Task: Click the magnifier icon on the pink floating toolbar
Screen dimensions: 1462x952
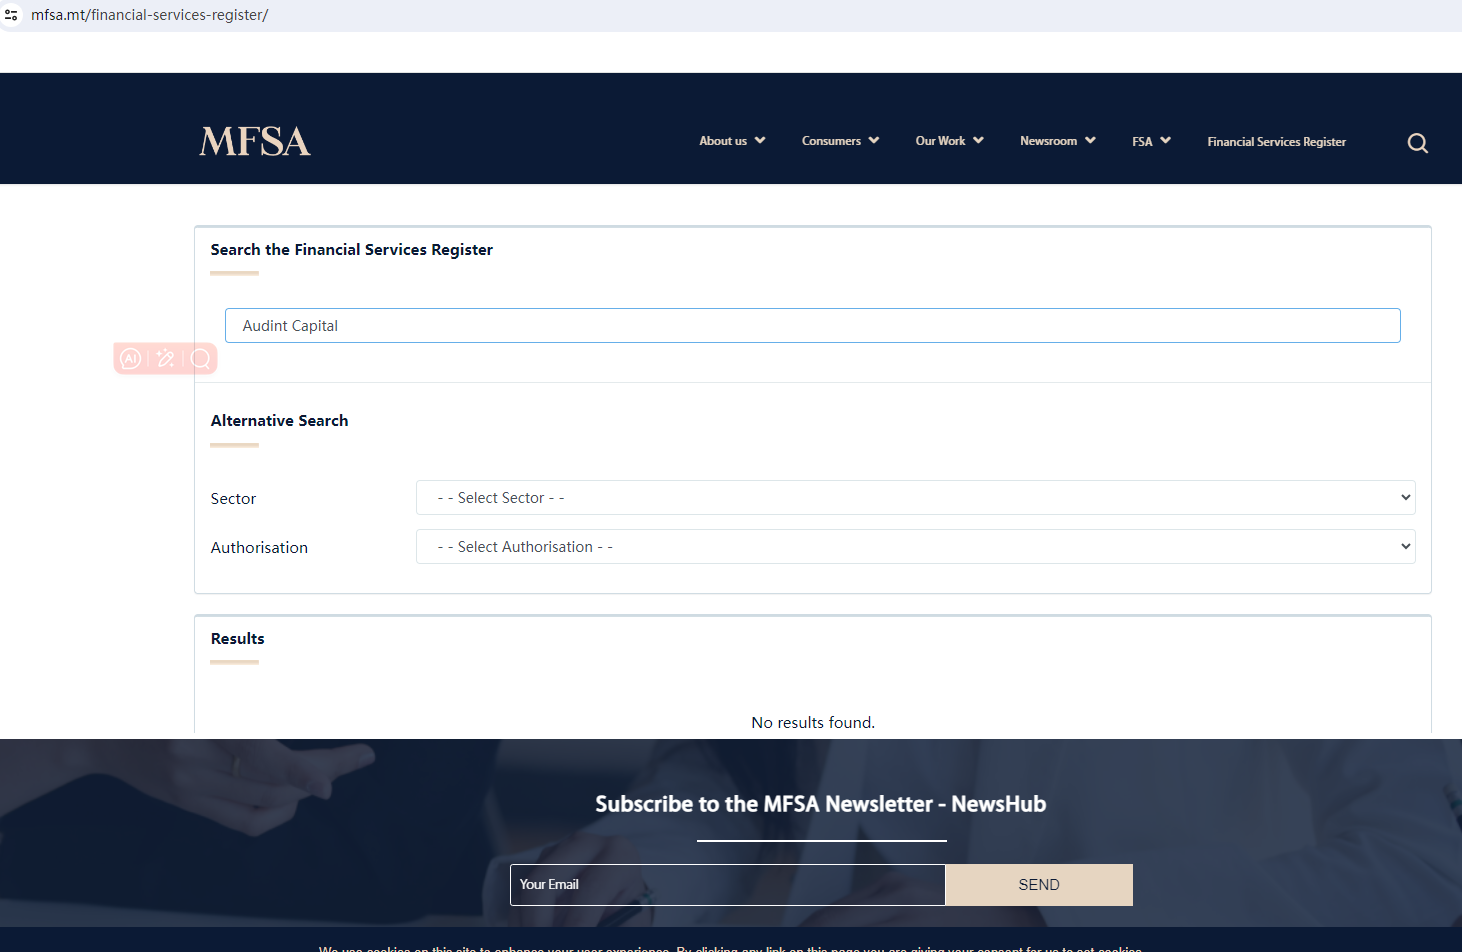Action: 201,358
